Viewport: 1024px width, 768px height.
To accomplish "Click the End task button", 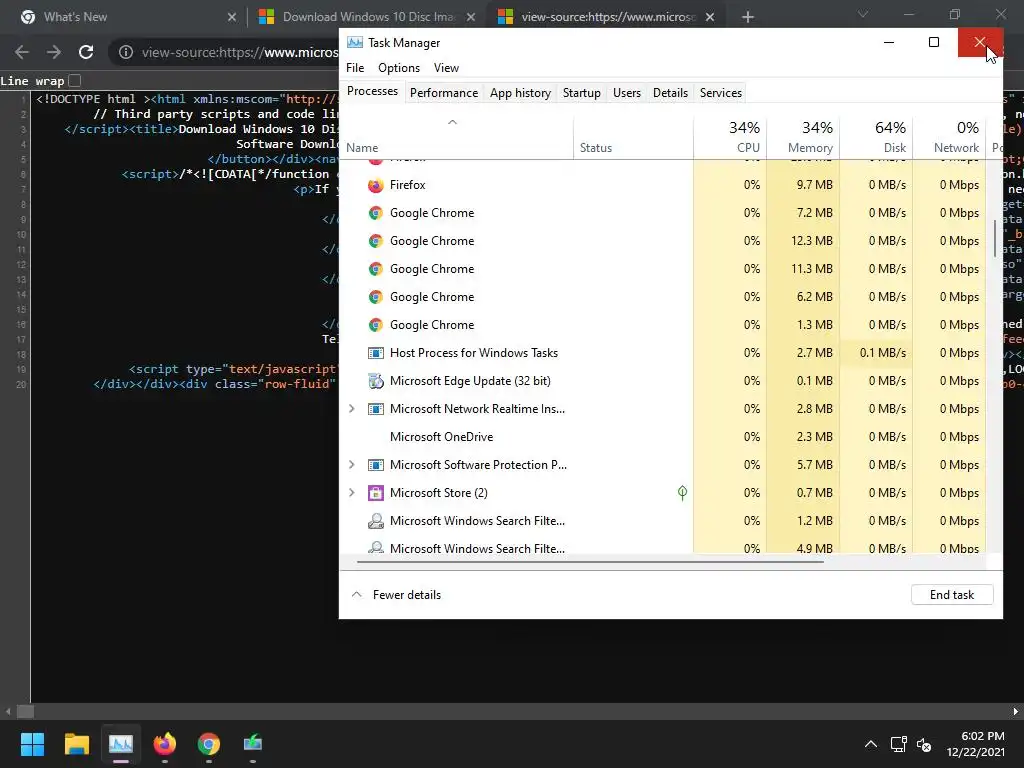I will pyautogui.click(x=952, y=595).
